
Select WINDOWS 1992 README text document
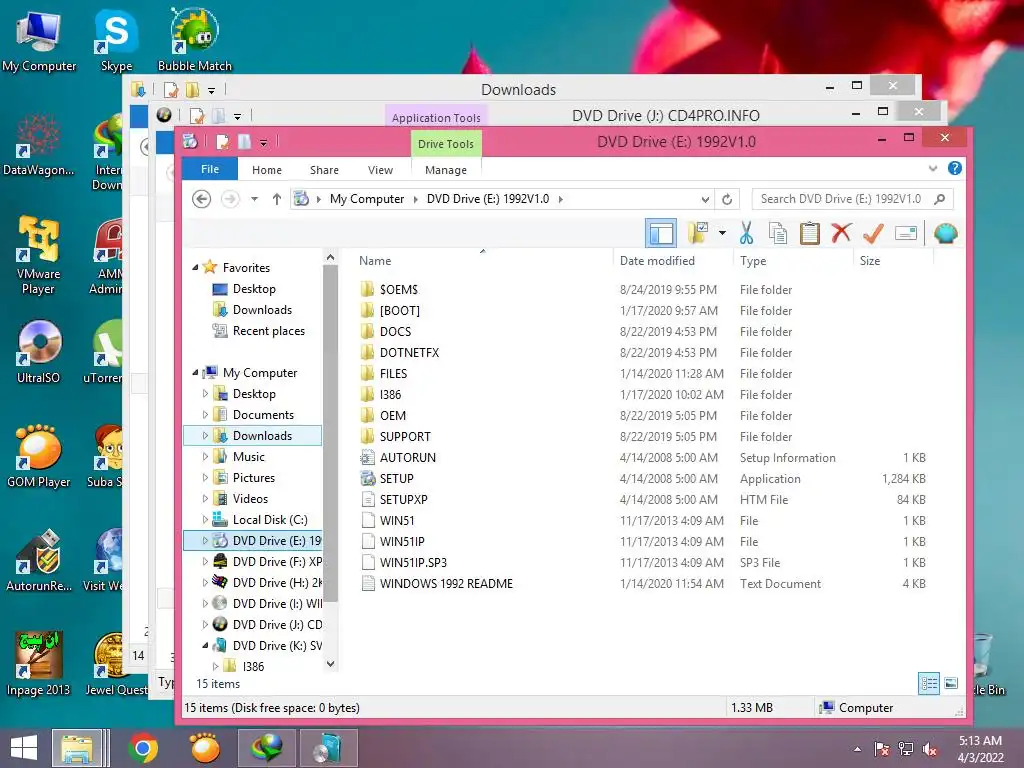446,583
